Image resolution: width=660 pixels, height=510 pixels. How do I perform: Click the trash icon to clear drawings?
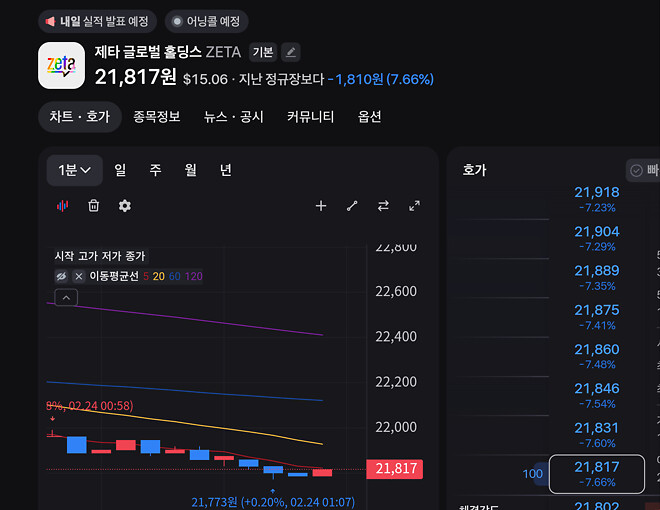pos(93,206)
